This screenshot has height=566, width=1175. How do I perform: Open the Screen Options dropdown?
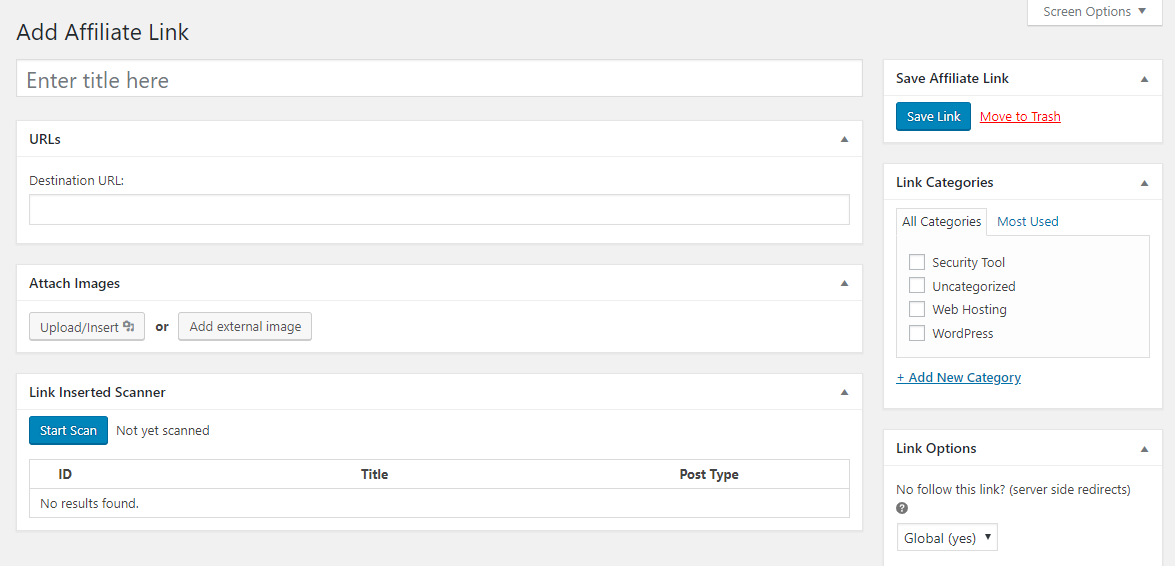click(x=1094, y=12)
